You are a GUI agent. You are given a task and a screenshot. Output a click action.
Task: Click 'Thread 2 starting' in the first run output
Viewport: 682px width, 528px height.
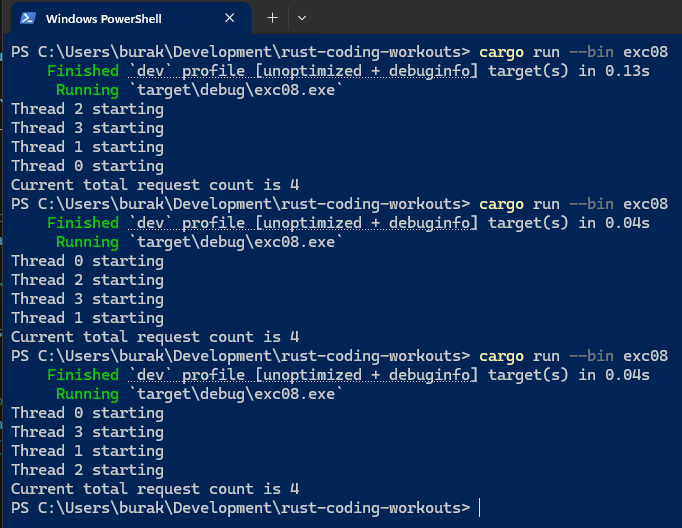tap(87, 109)
